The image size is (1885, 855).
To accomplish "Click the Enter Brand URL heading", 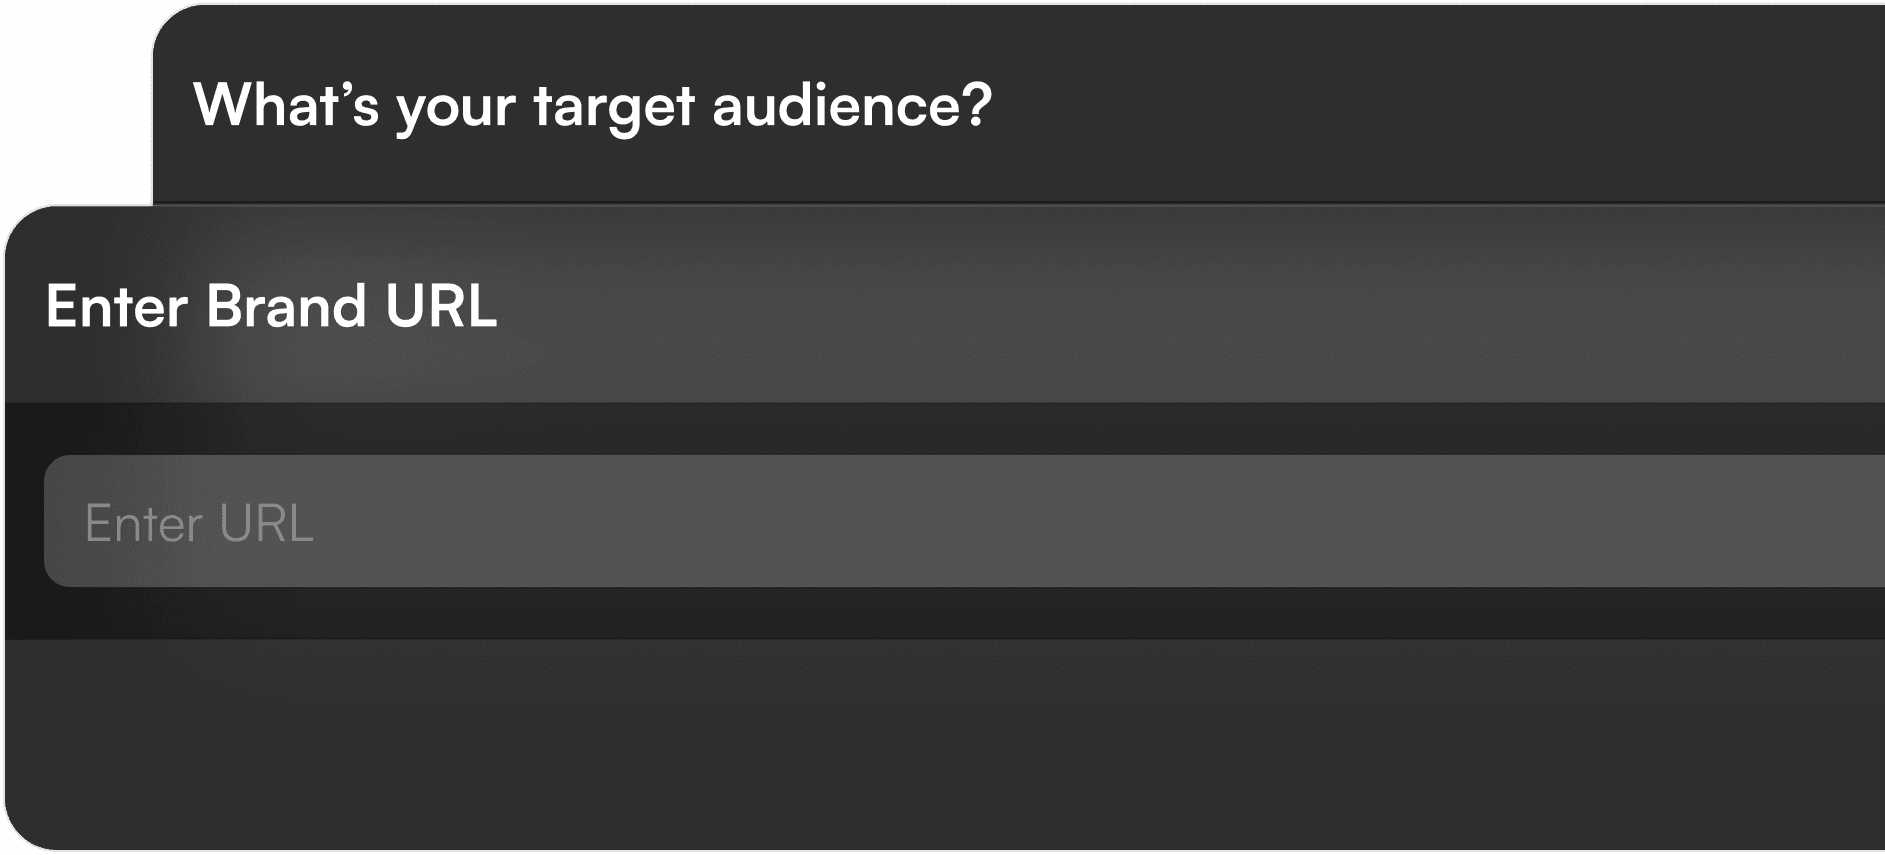I will point(271,306).
